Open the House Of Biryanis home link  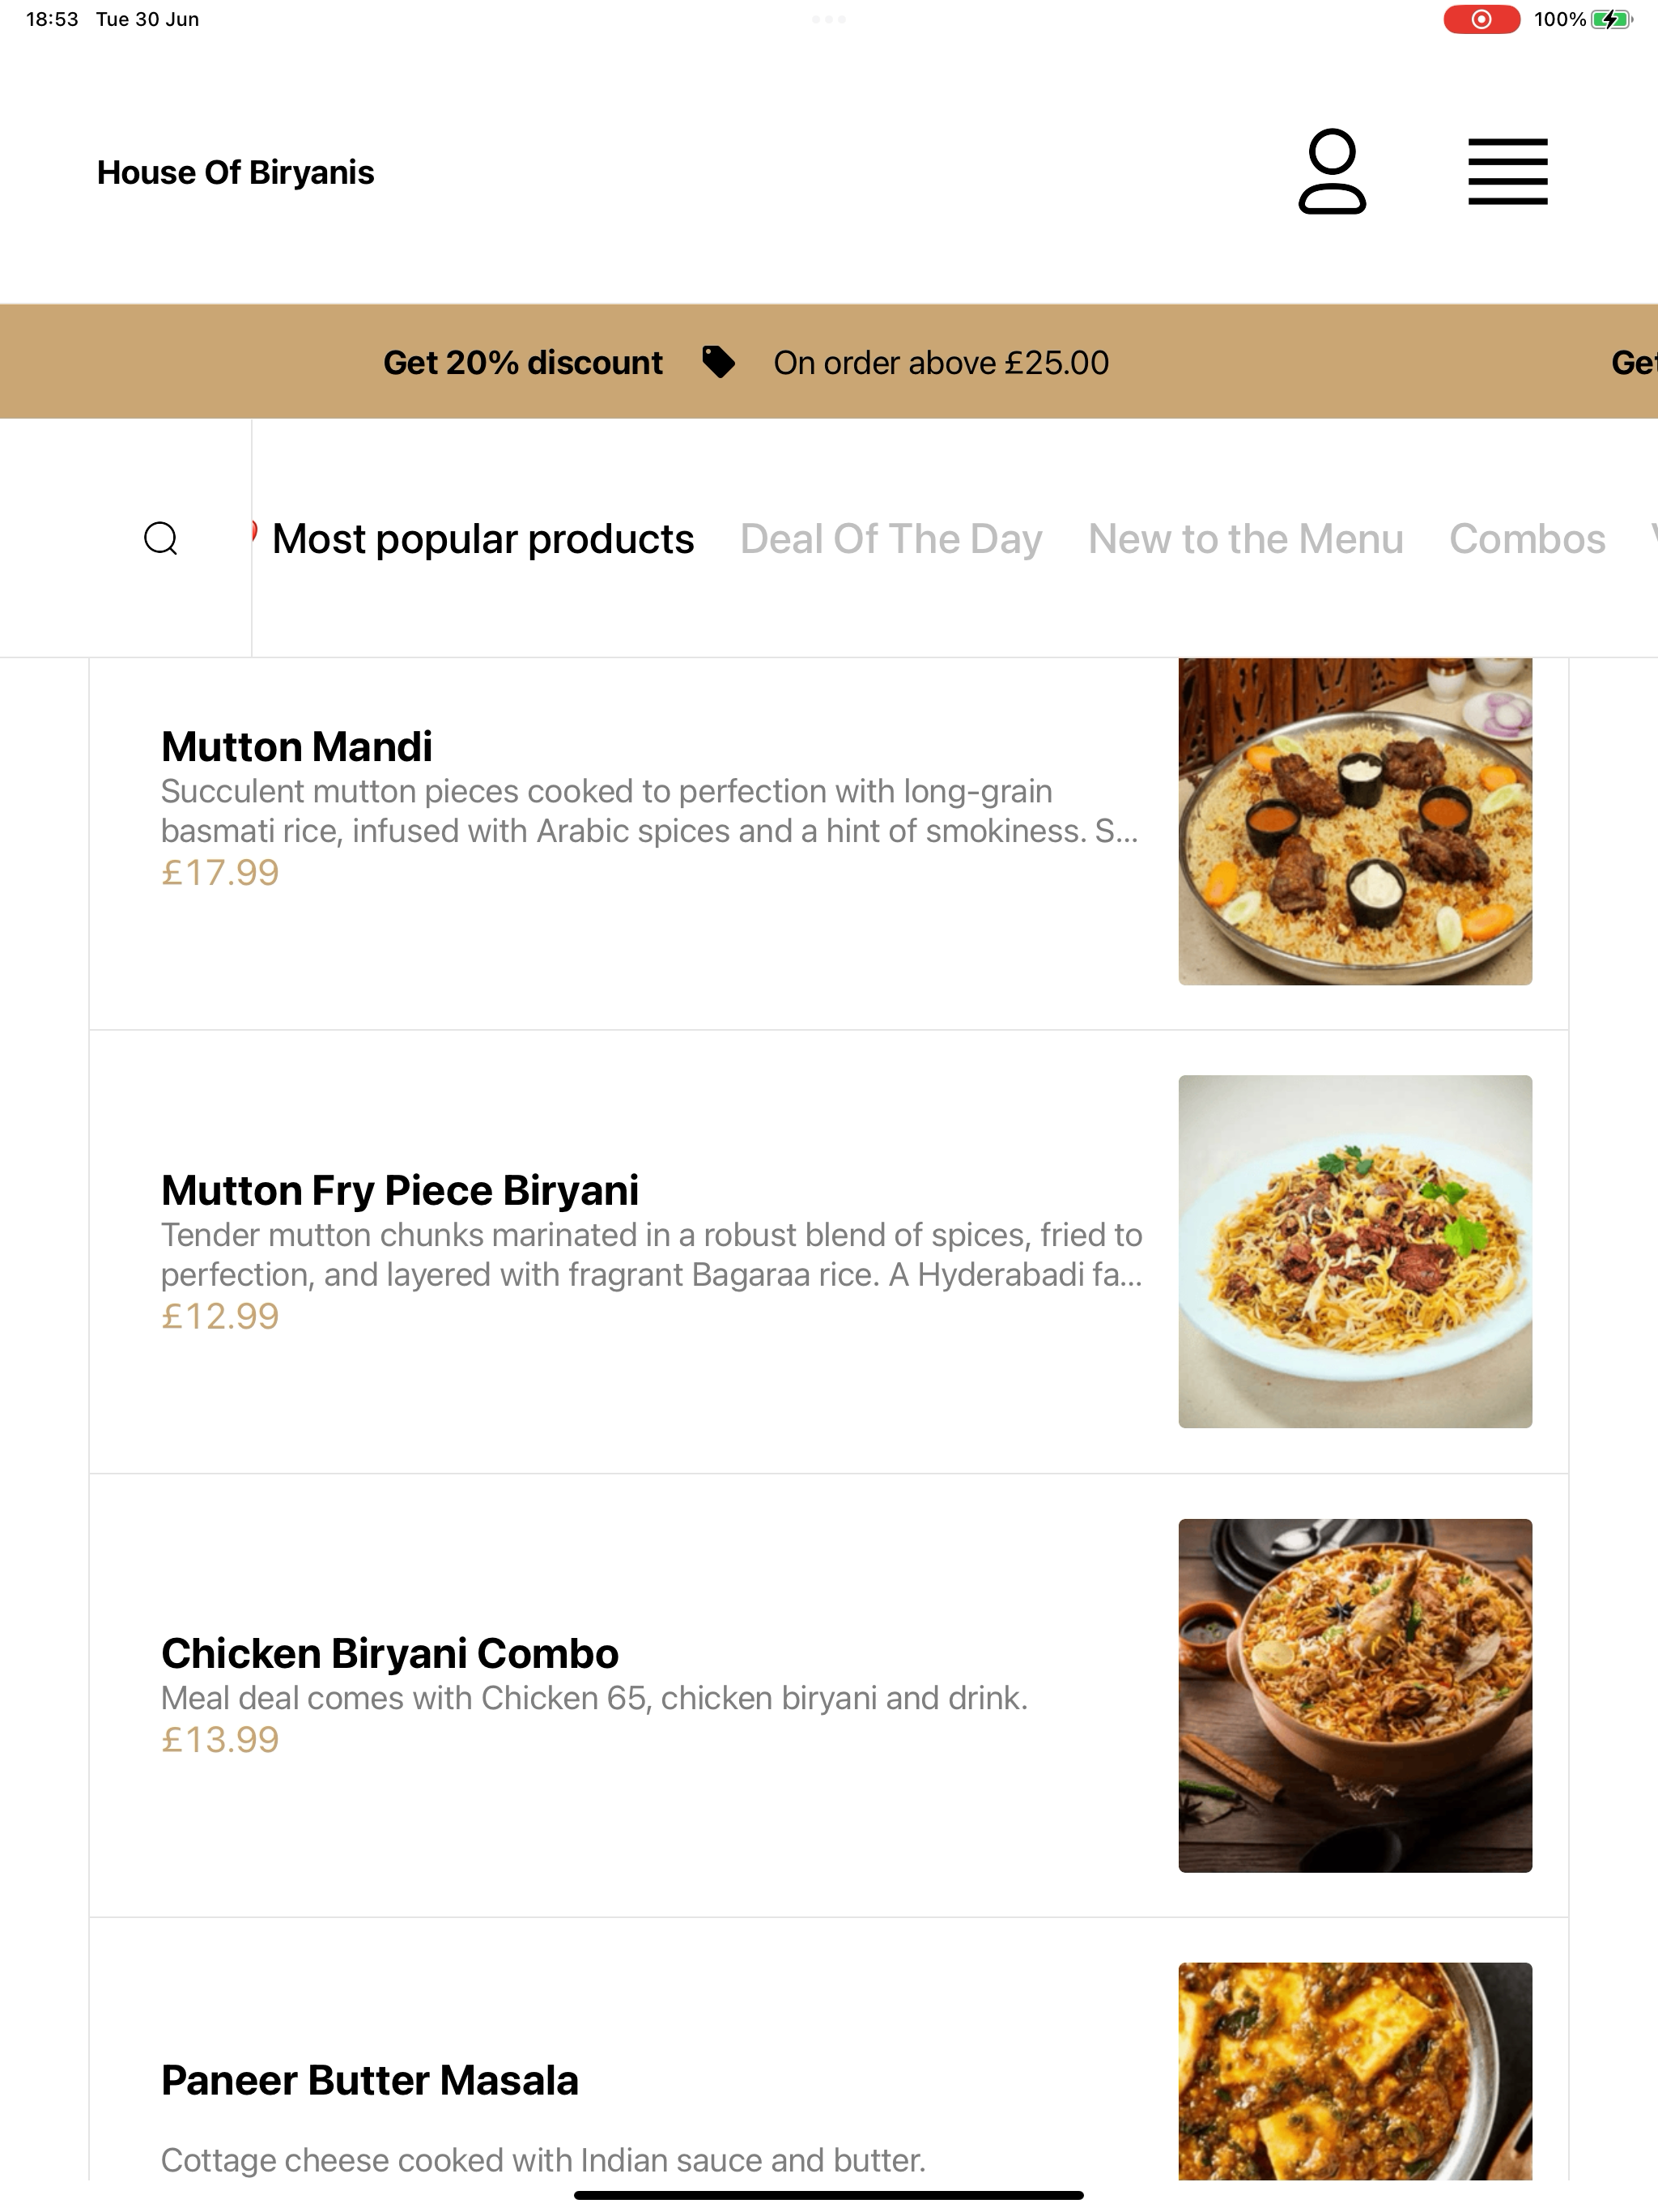tap(236, 172)
